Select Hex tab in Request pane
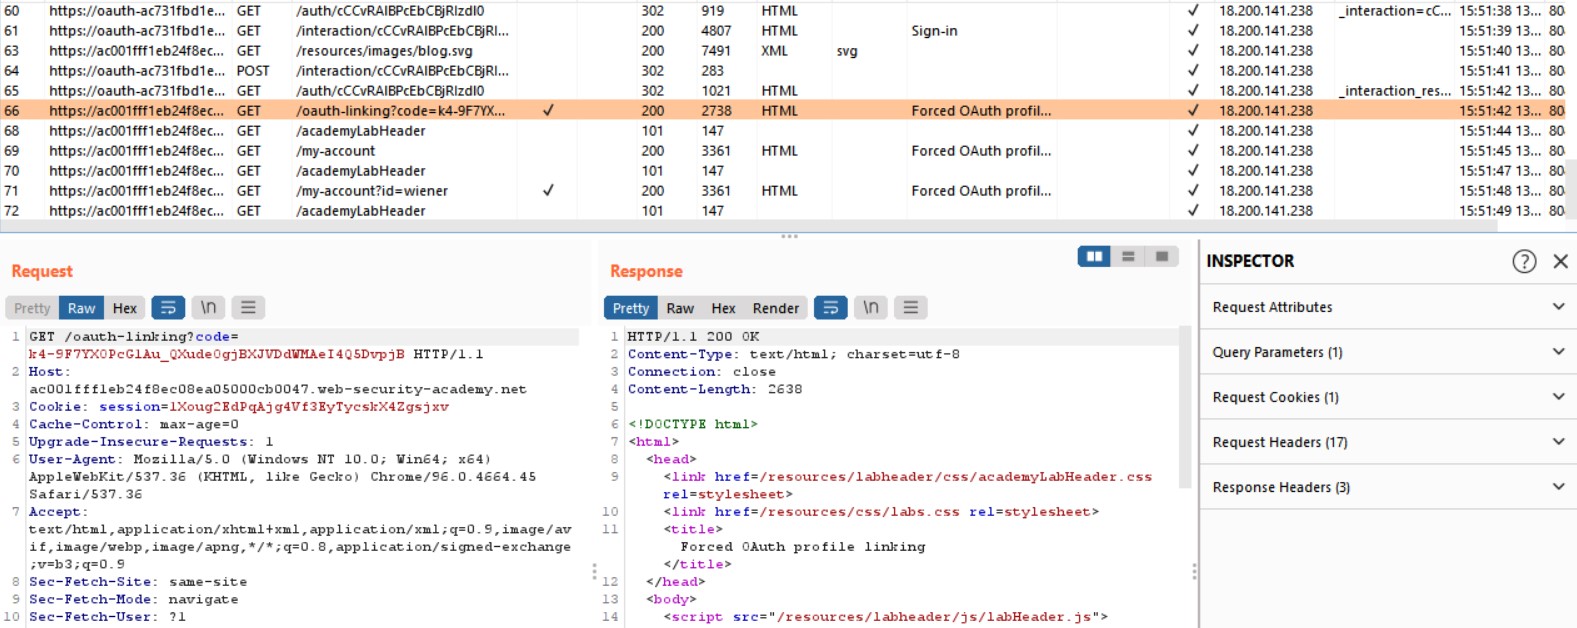The width and height of the screenshot is (1577, 628). tap(125, 308)
